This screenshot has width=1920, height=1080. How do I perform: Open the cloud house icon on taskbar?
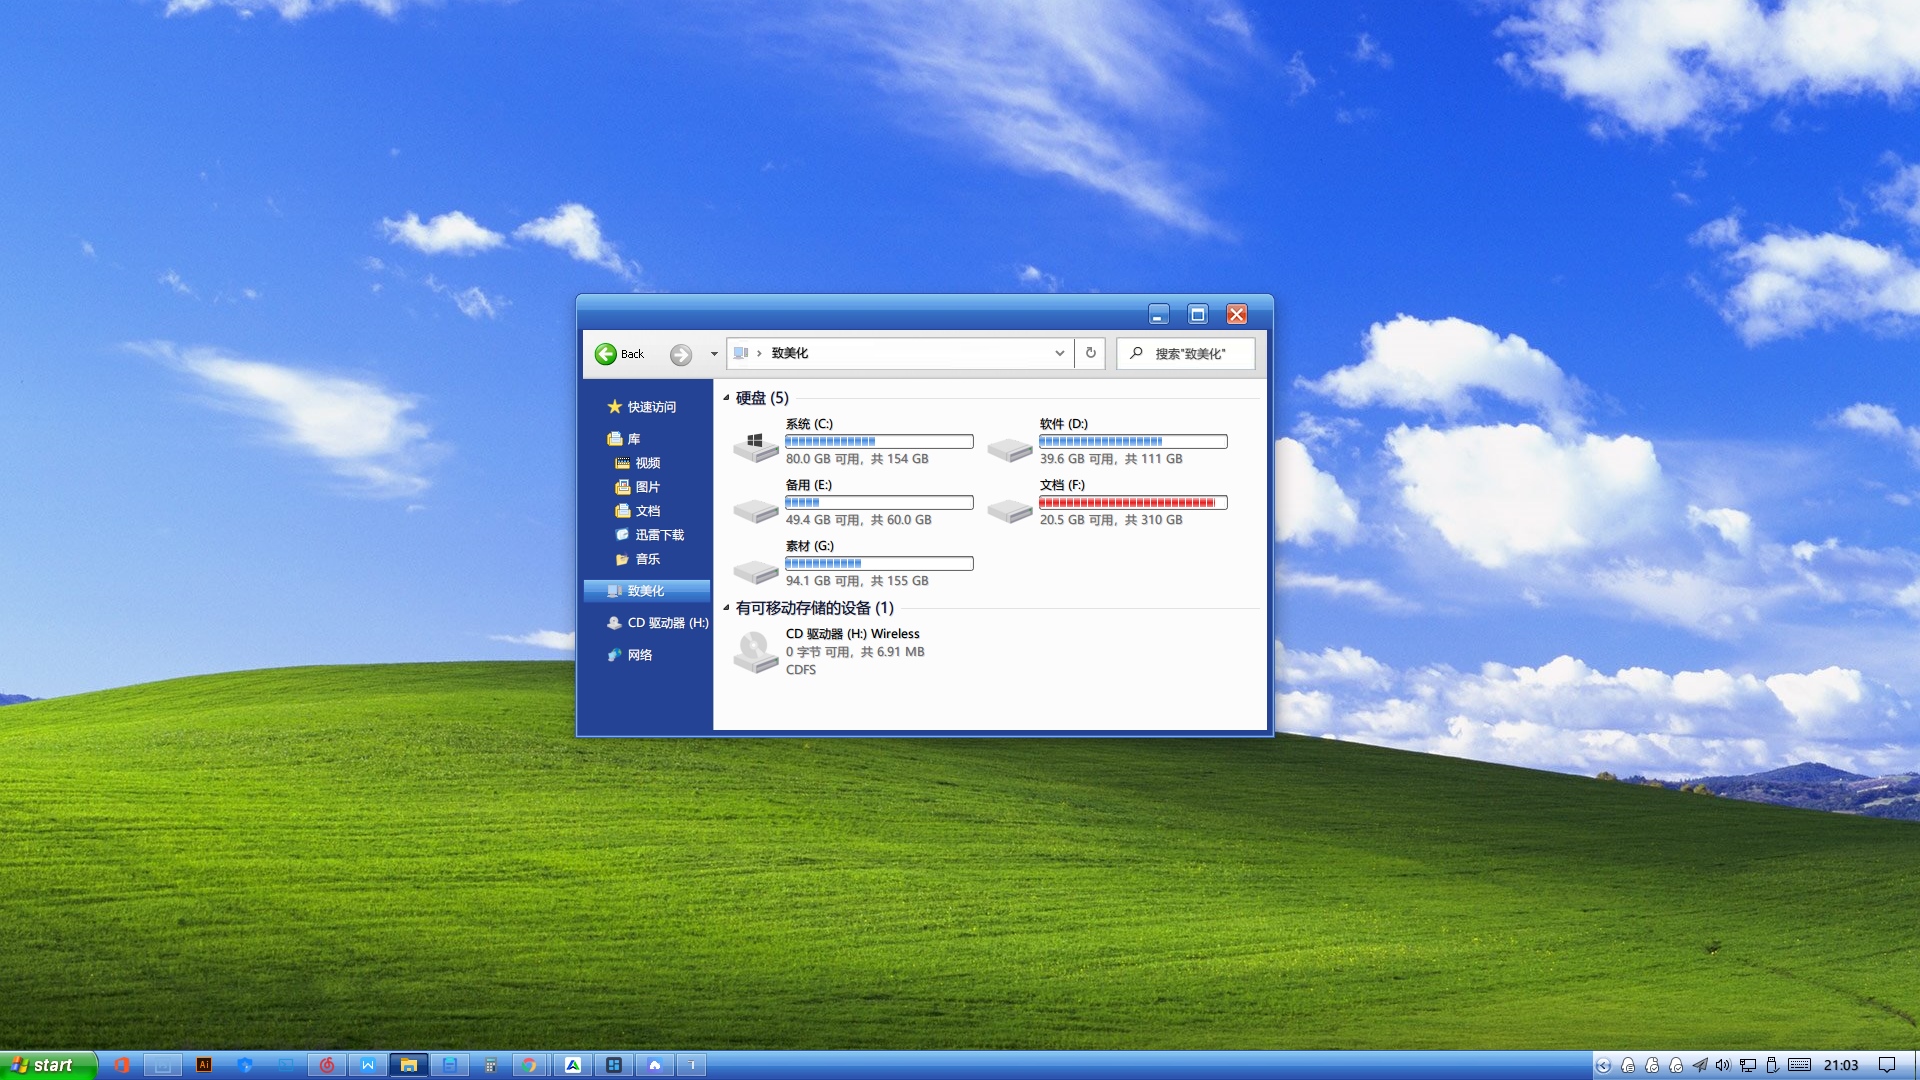coord(655,1065)
